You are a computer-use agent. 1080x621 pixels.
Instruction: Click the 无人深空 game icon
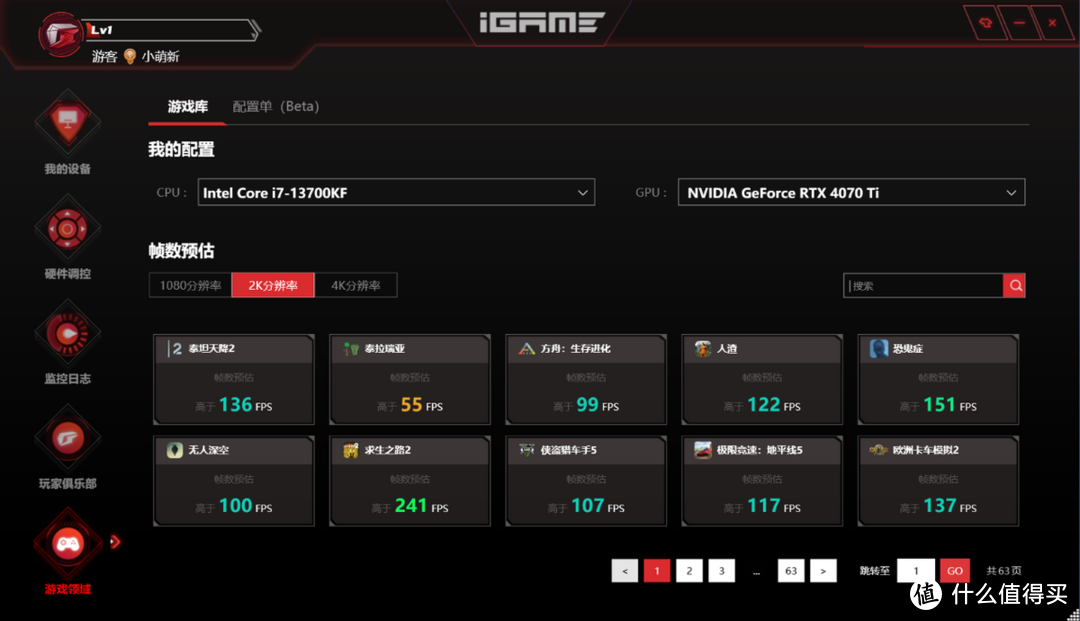pos(174,450)
